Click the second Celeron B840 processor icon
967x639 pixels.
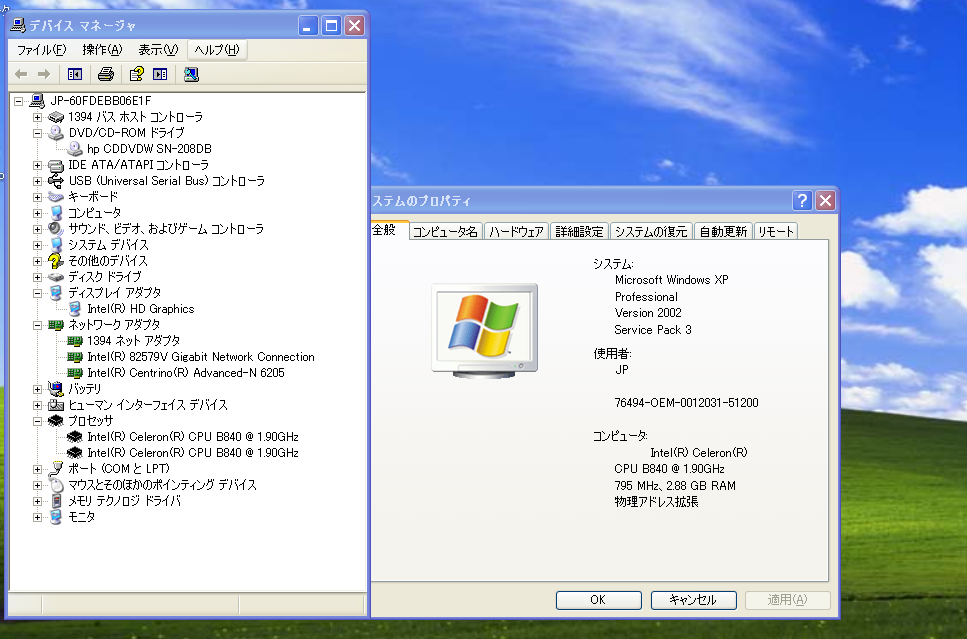[75, 453]
